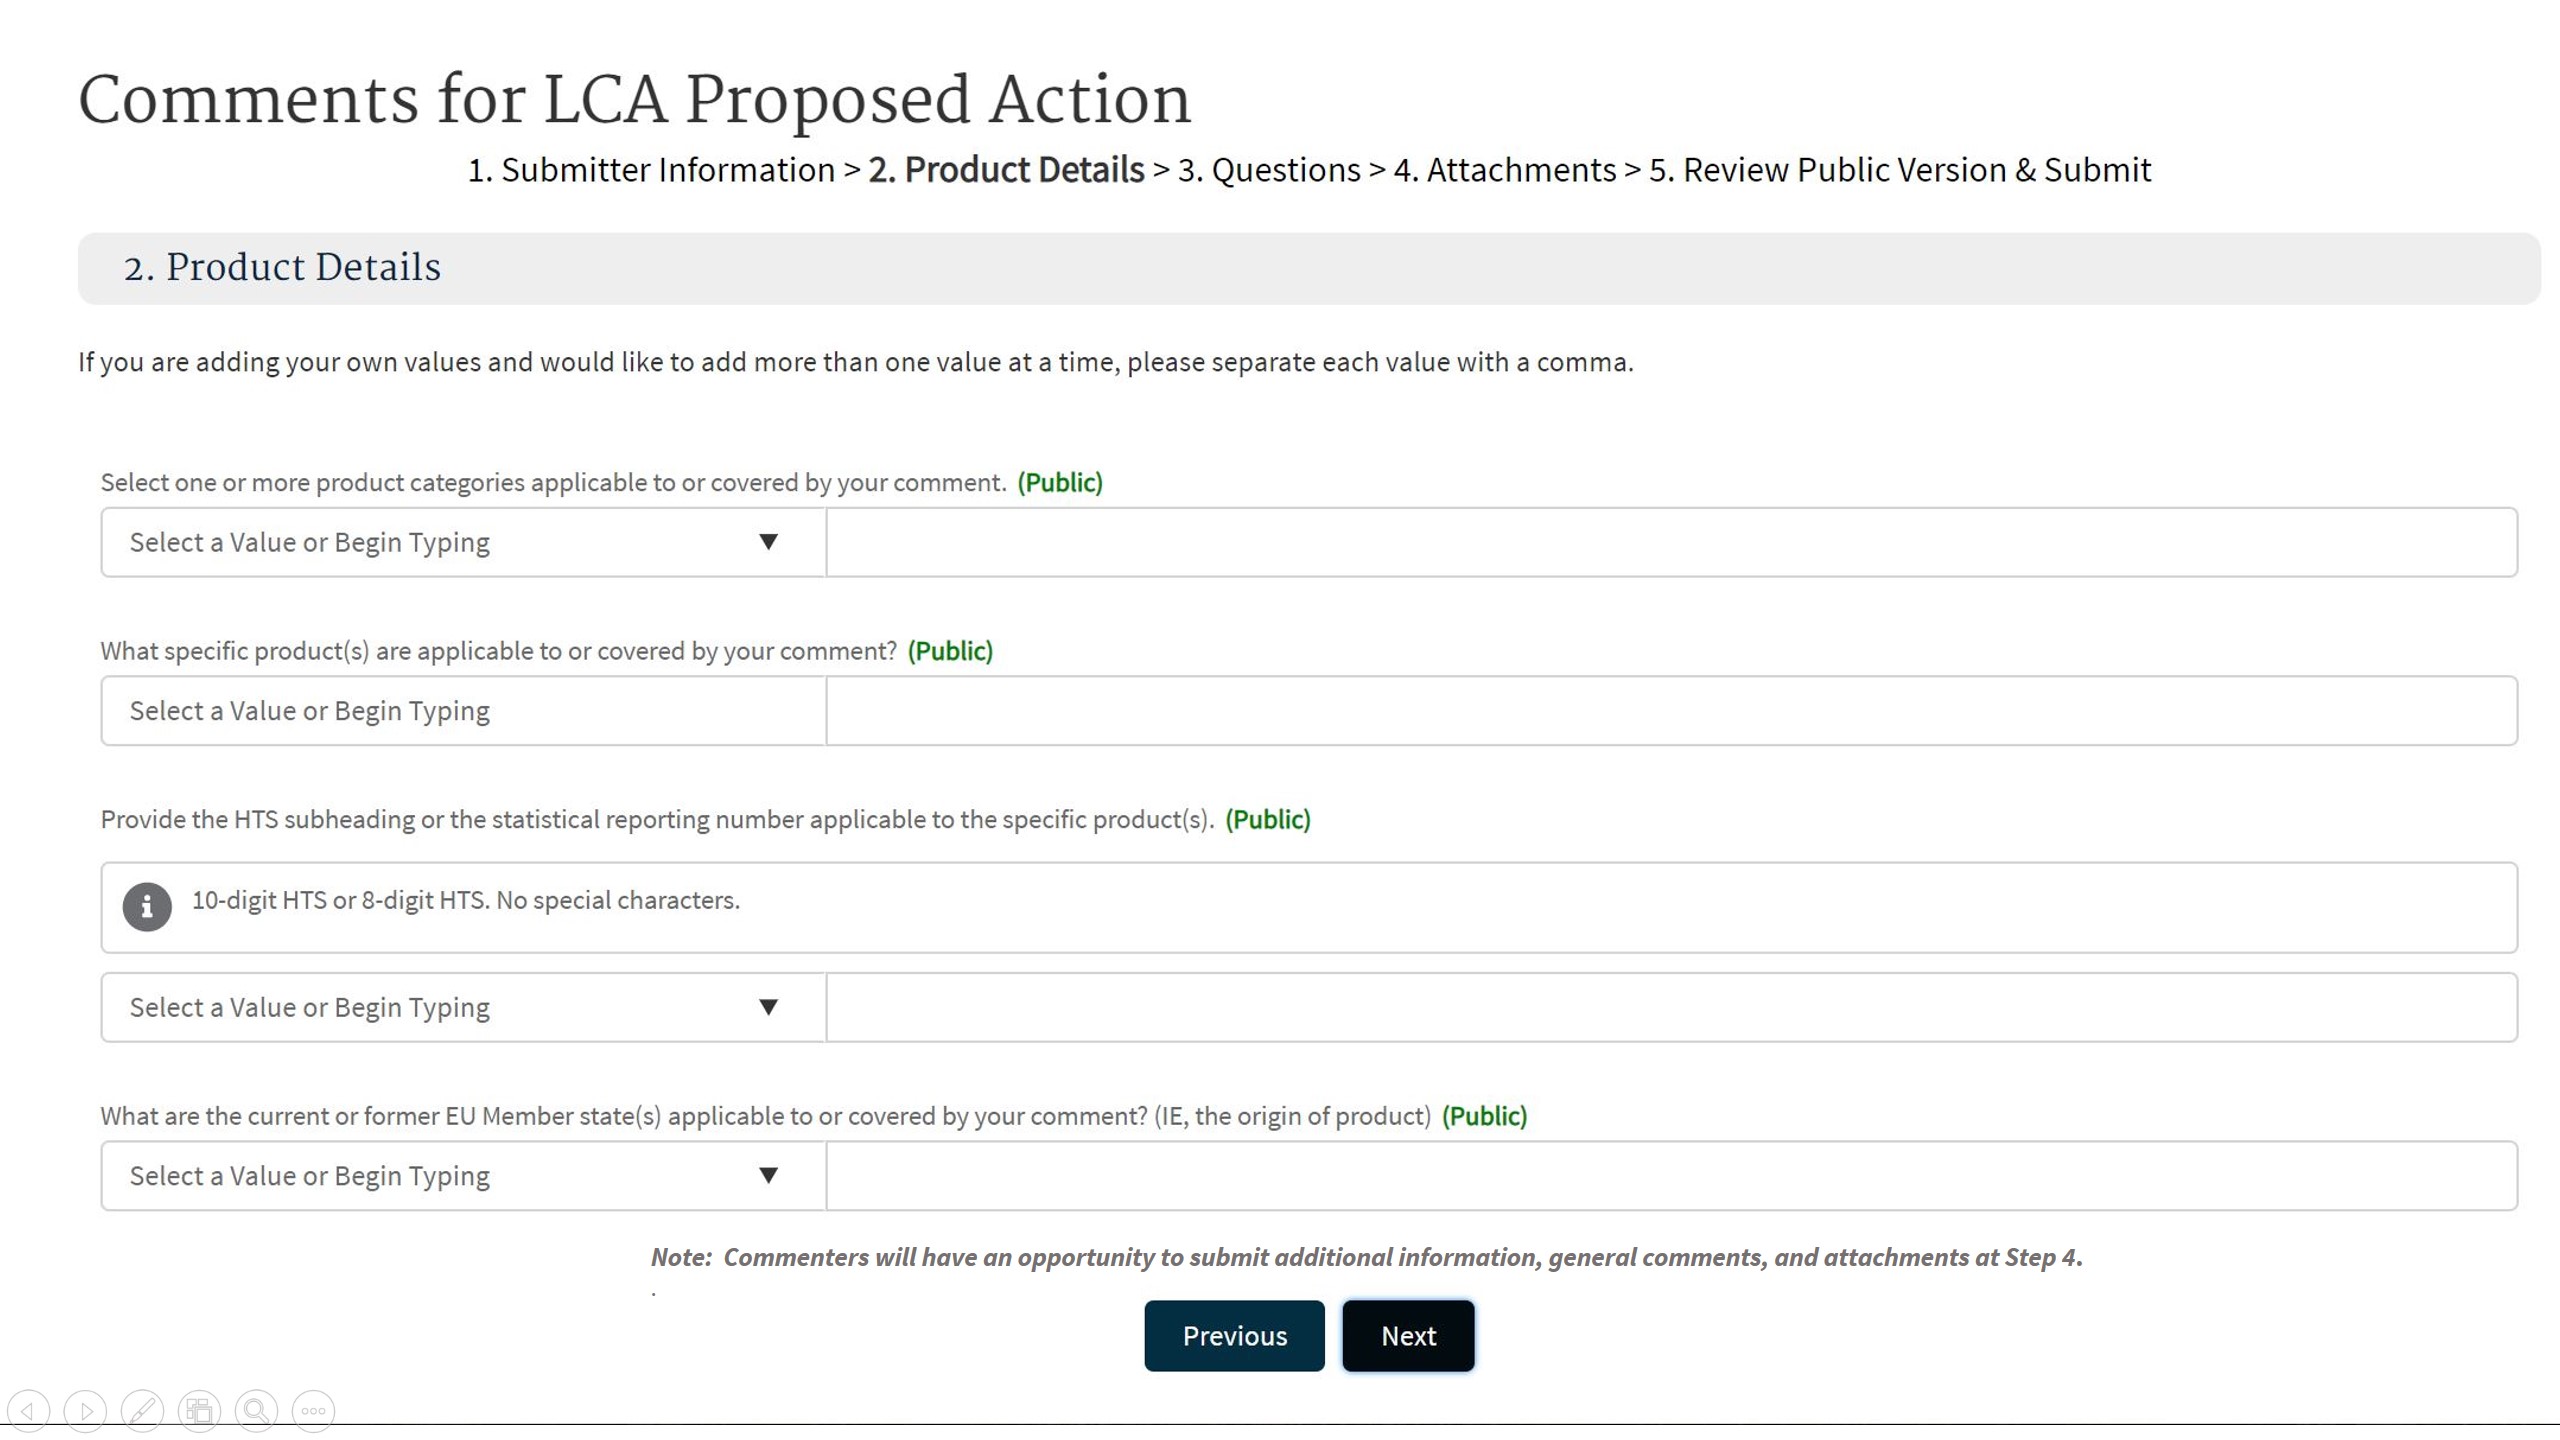Image resolution: width=2560 pixels, height=1440 pixels.
Task: Click the Previous button
Action: (1234, 1336)
